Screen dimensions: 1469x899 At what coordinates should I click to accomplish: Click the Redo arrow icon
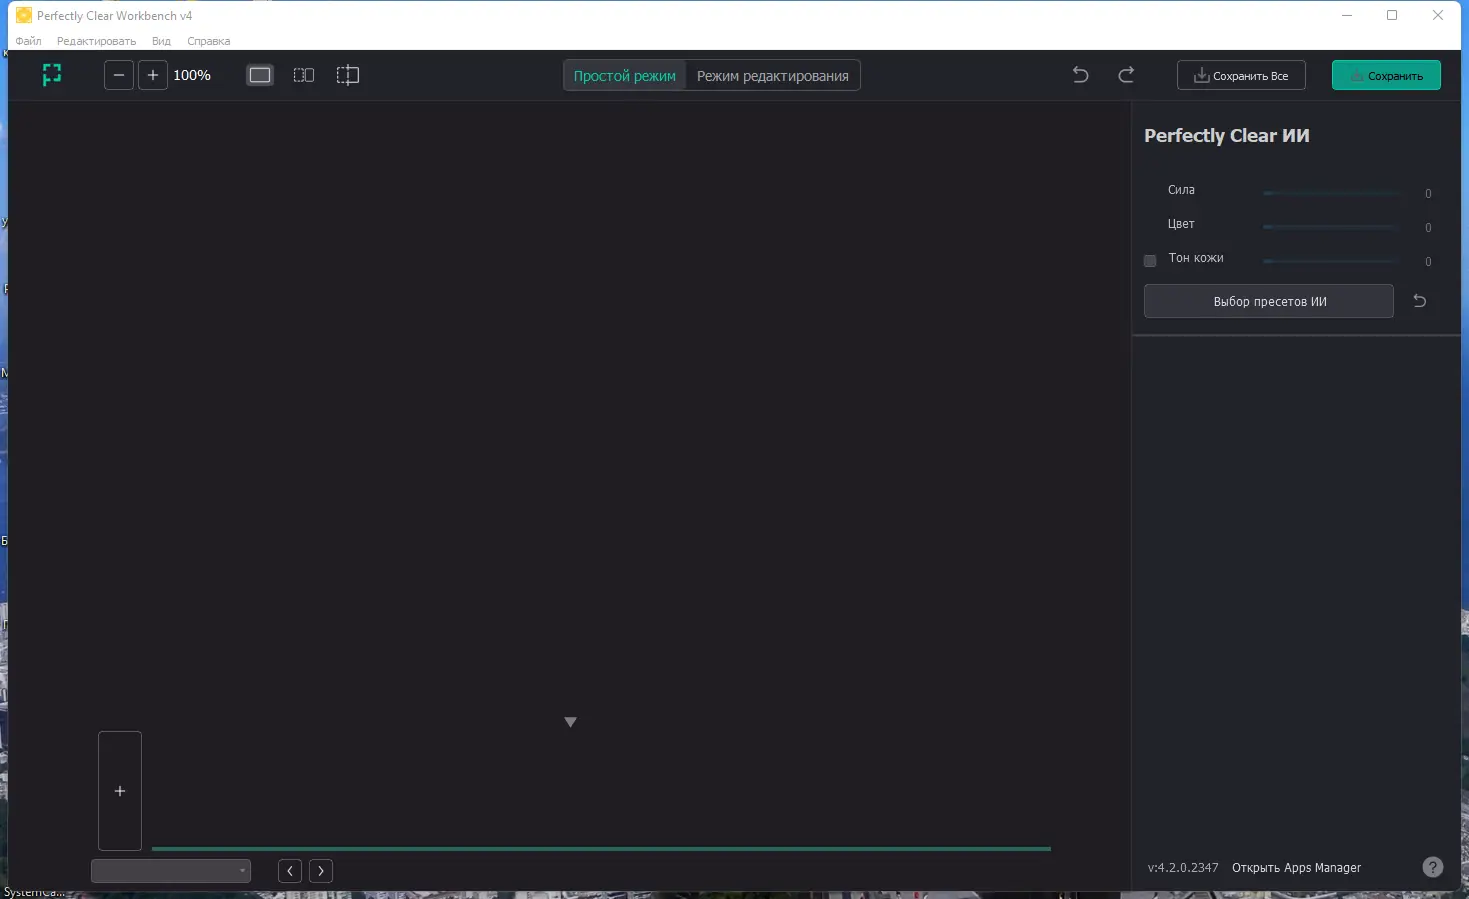[1126, 74]
